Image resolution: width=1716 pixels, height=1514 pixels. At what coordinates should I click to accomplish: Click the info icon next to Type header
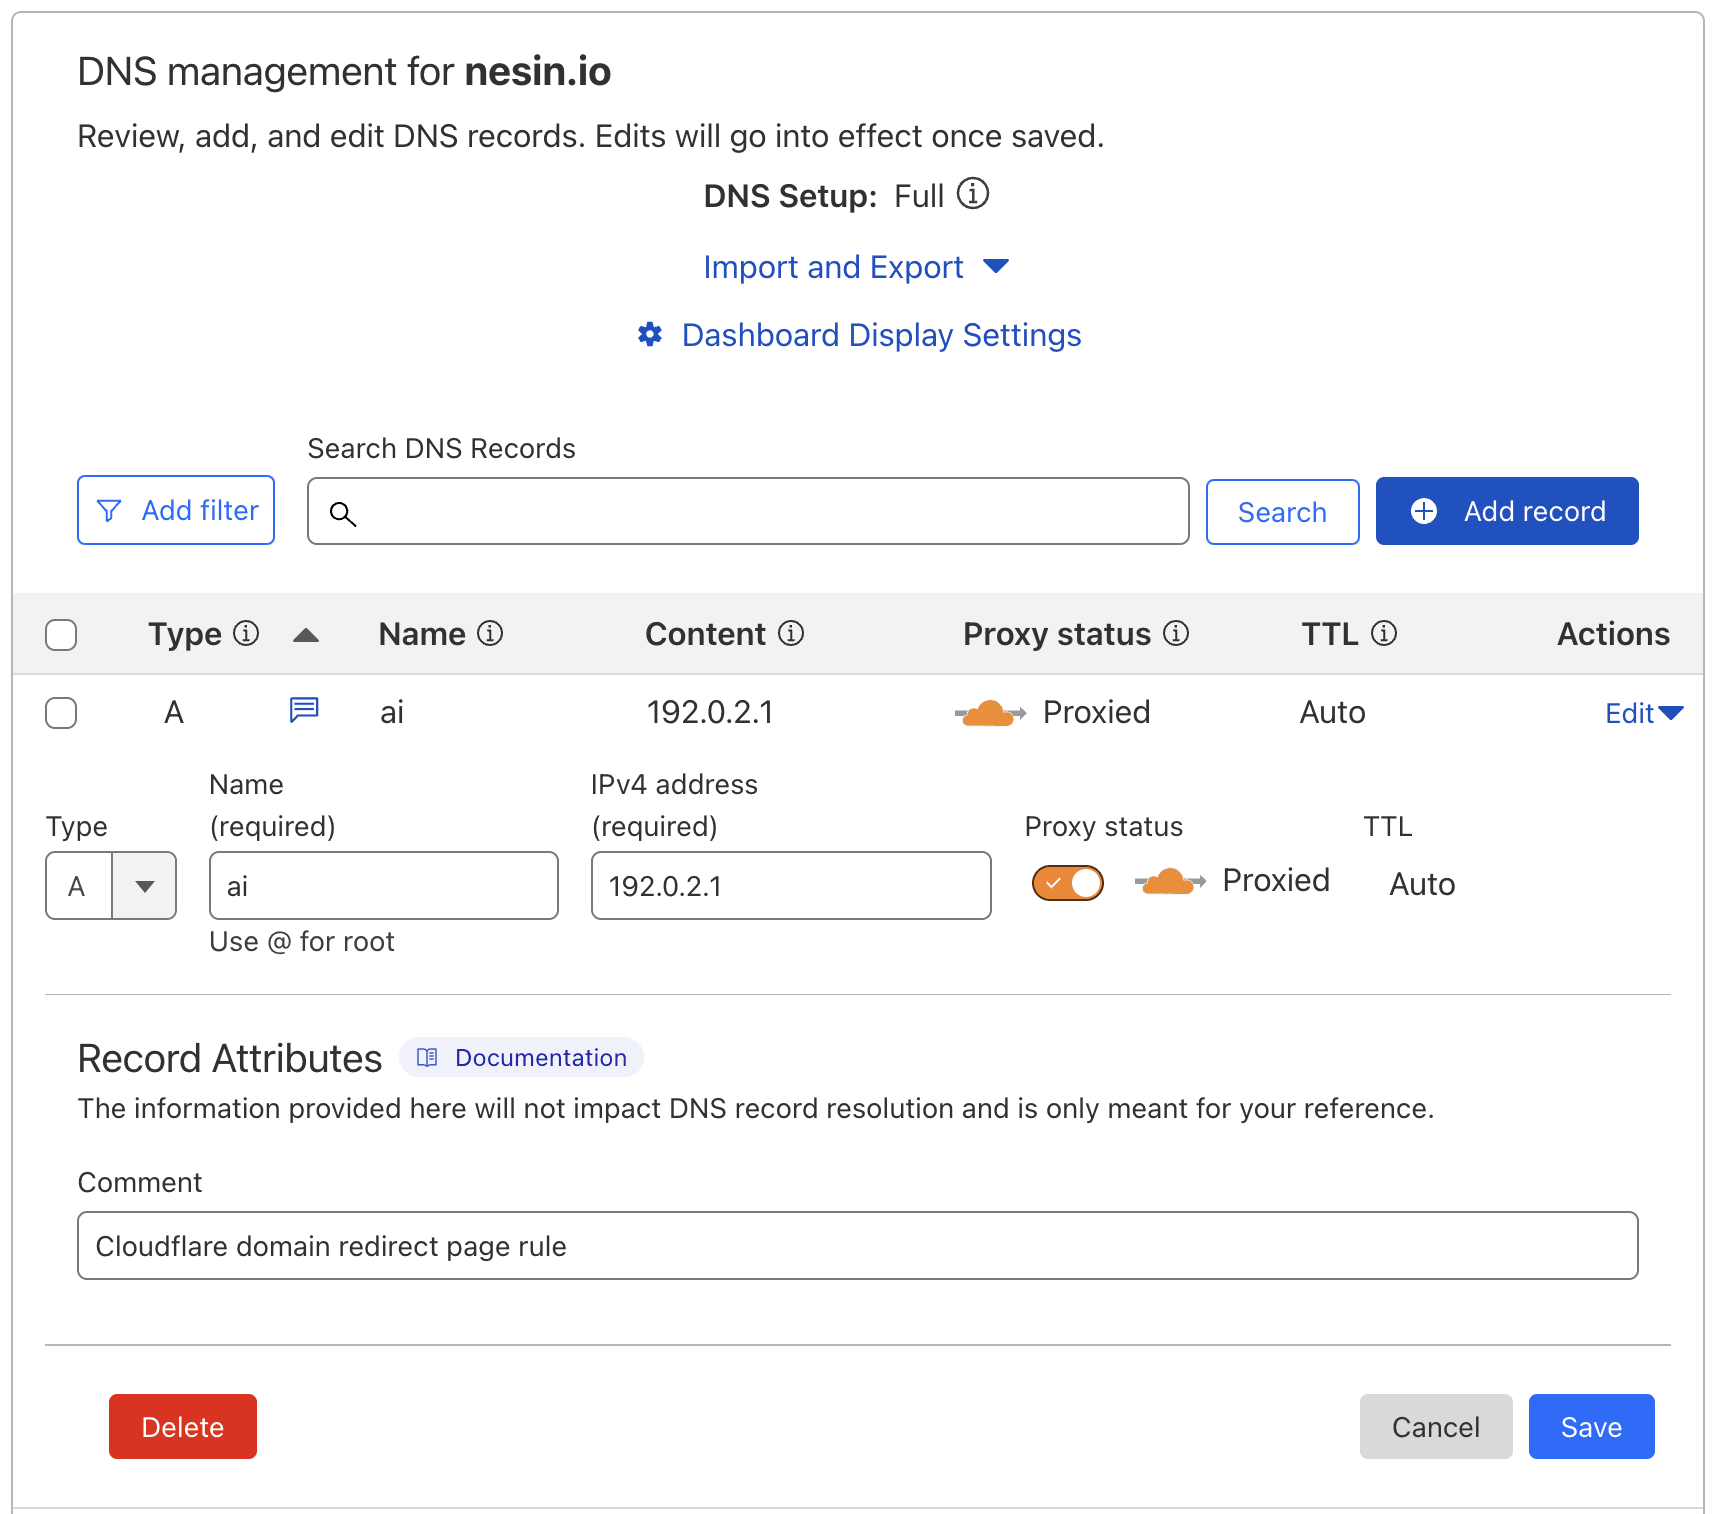pyautogui.click(x=246, y=633)
